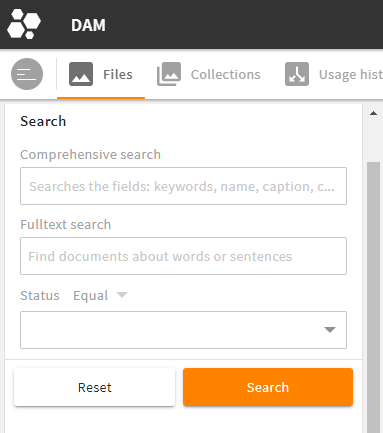
Task: Click inside the empty Status combo box
Action: point(183,330)
